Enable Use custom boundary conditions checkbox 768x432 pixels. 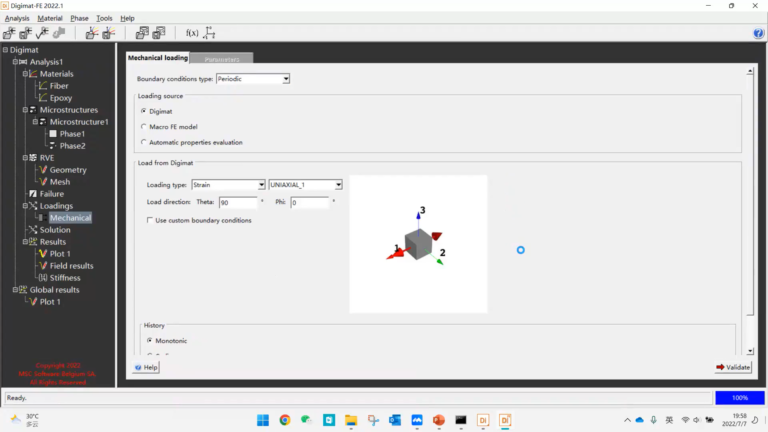point(150,220)
